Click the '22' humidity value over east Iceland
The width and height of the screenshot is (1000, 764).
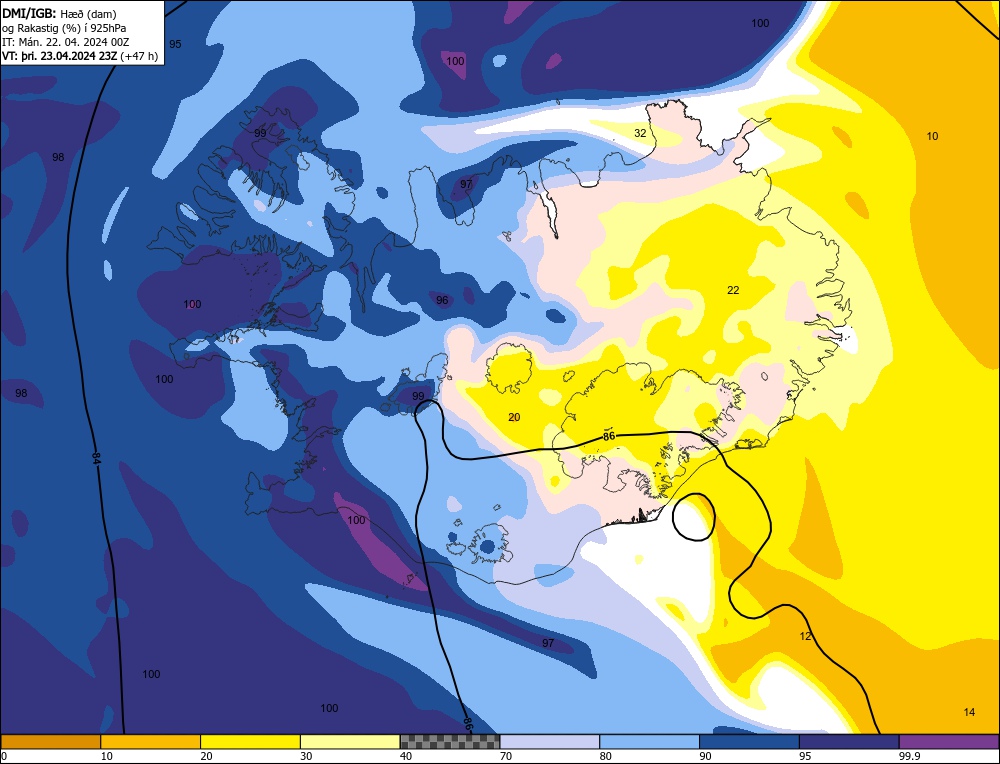(733, 290)
